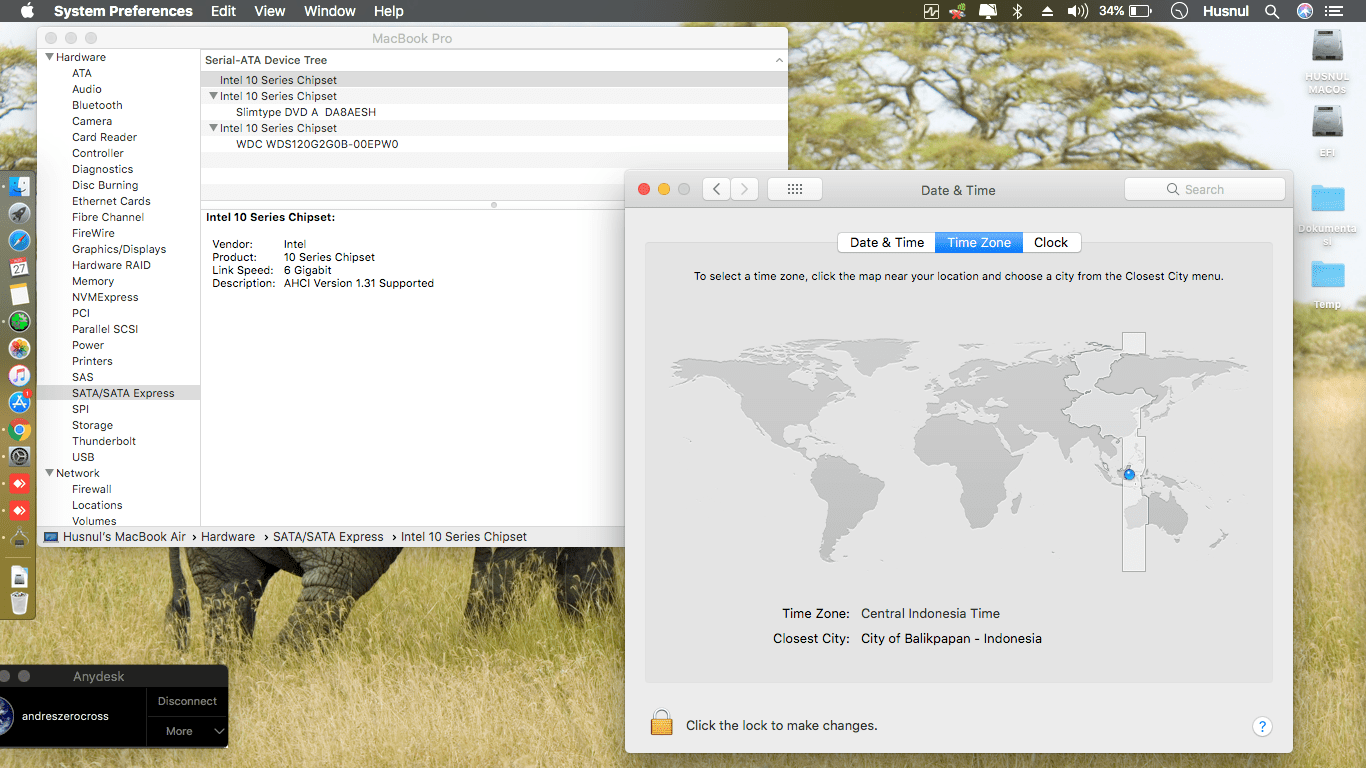This screenshot has width=1366, height=768.
Task: Open the App Store in the Dock
Action: coord(19,403)
